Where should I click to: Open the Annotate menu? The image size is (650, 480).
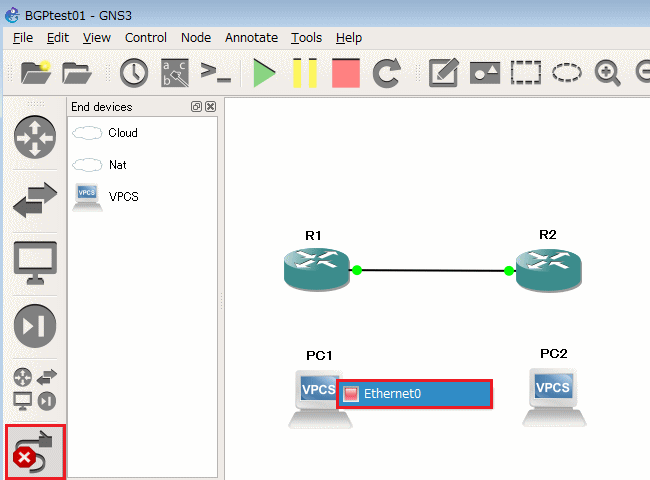click(252, 38)
